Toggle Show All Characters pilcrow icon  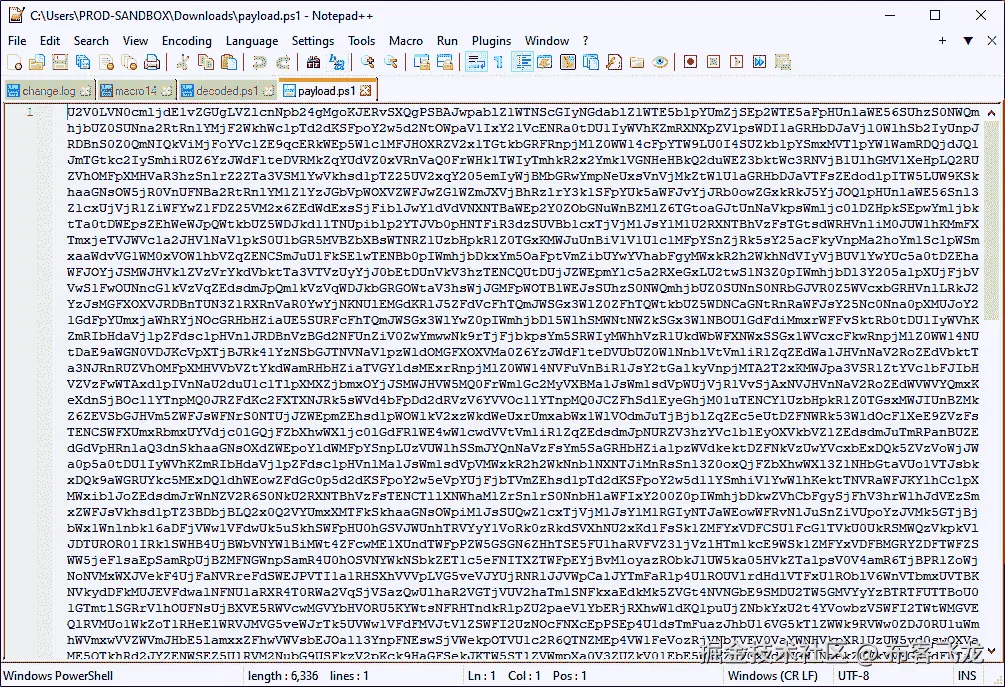tap(499, 62)
